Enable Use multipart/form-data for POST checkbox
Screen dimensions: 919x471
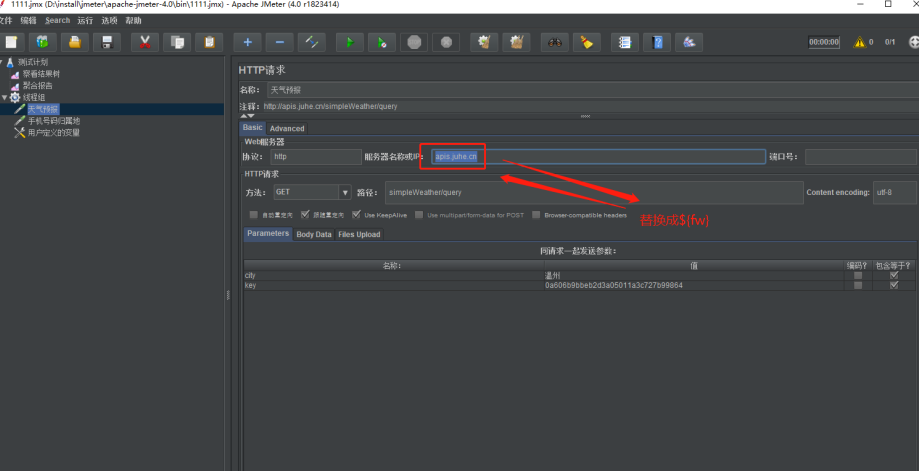click(419, 215)
